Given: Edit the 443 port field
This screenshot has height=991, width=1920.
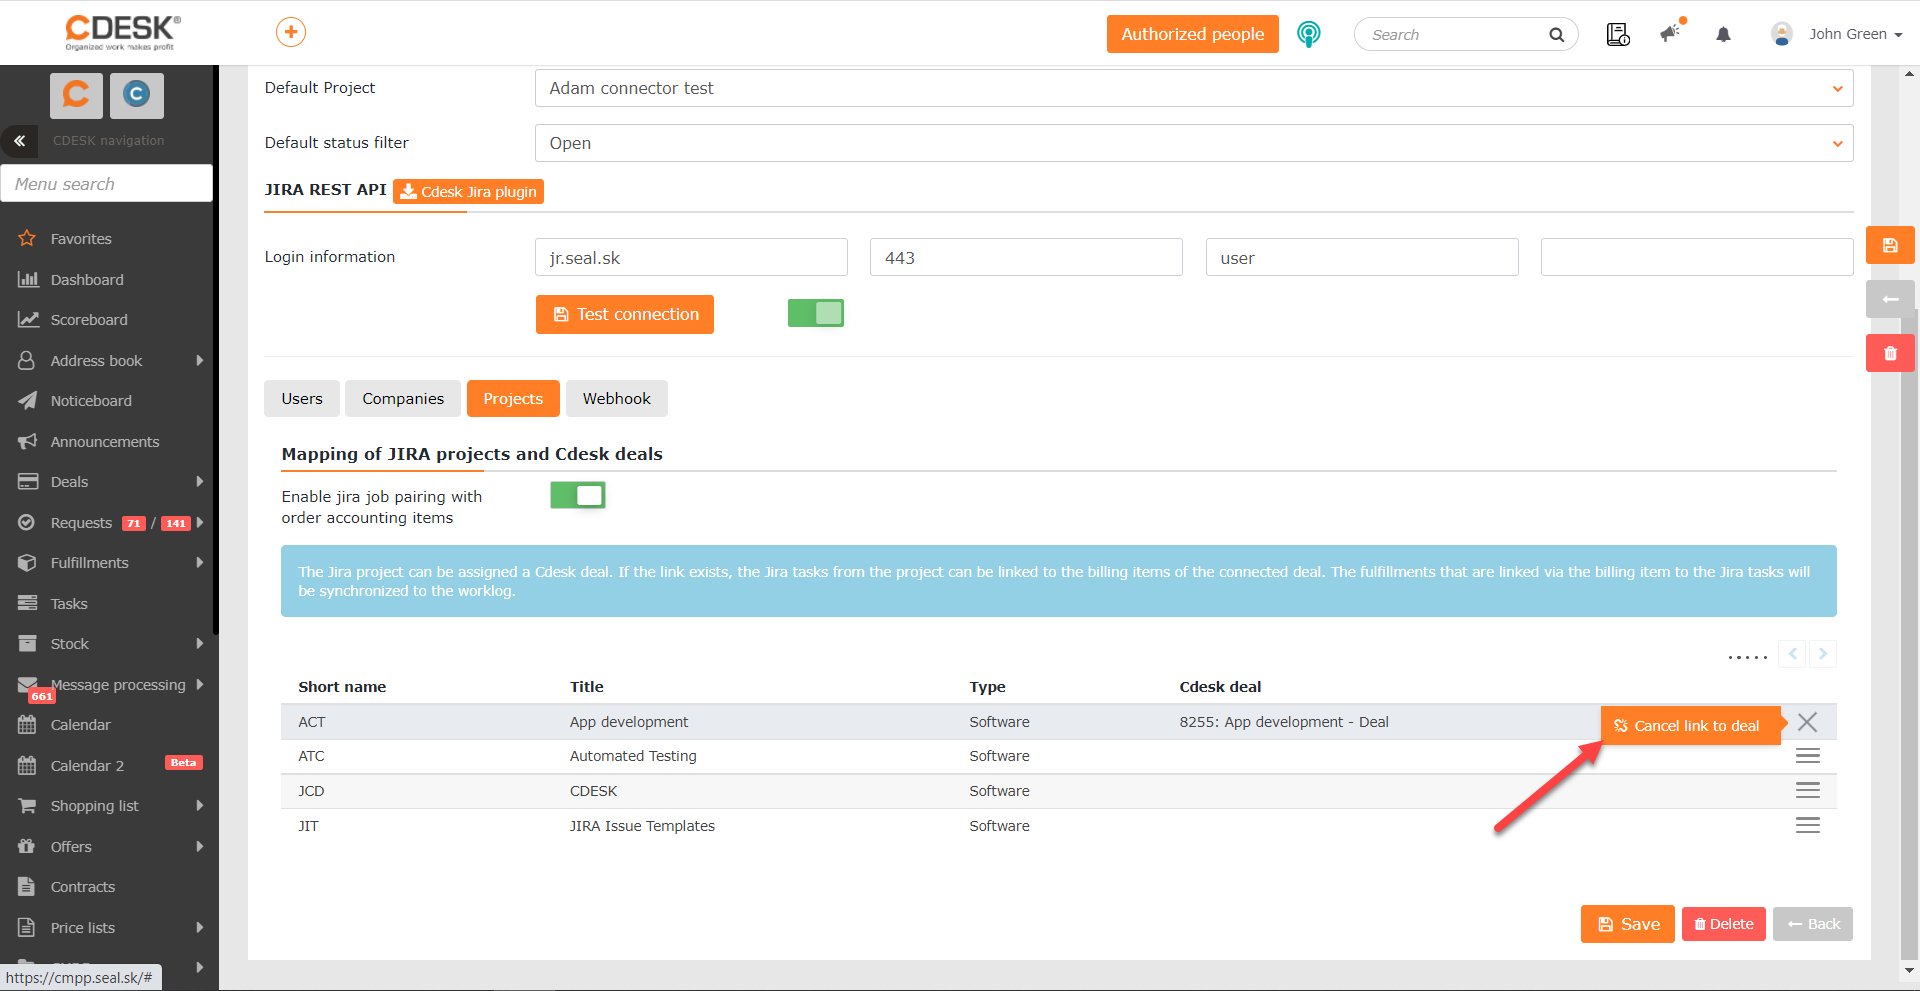Looking at the screenshot, I should pos(1026,258).
